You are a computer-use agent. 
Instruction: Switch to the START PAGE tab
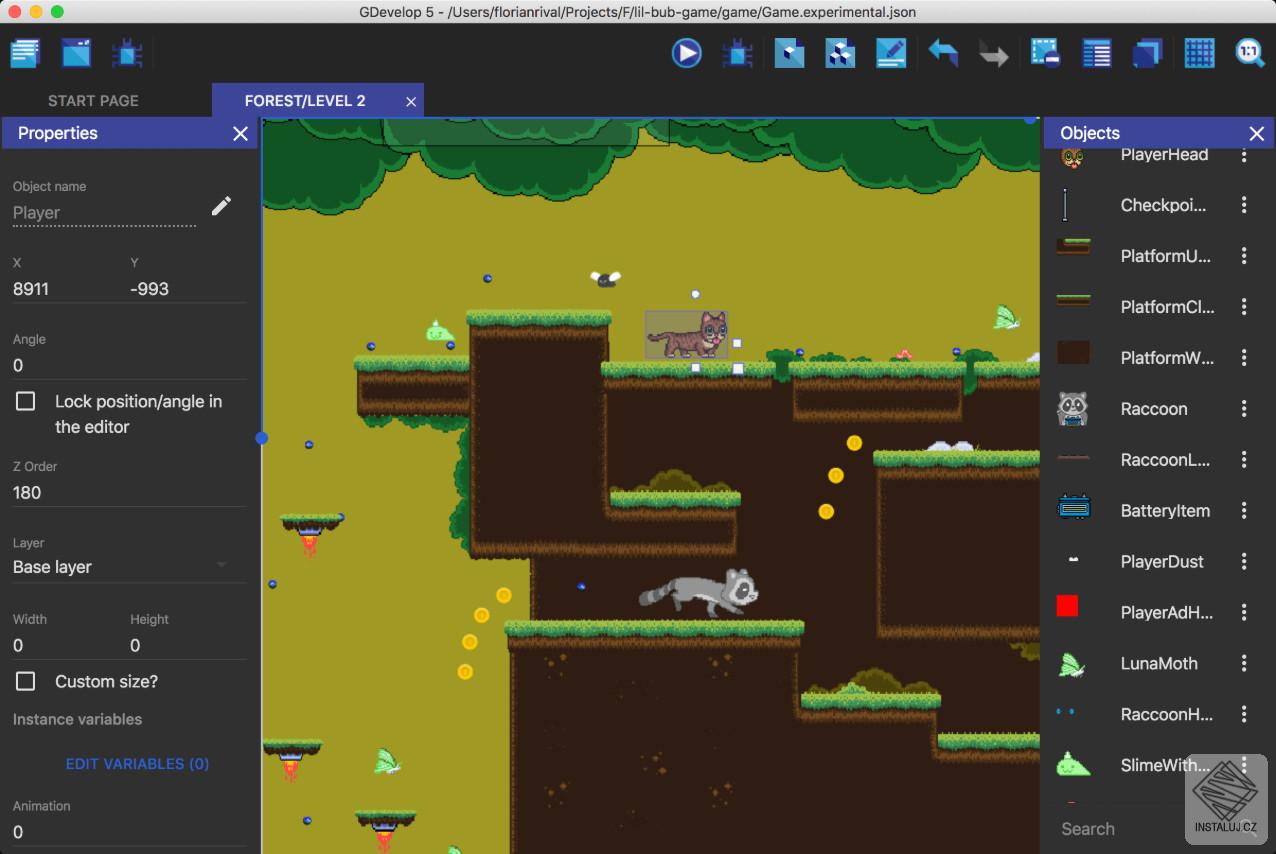[93, 101]
